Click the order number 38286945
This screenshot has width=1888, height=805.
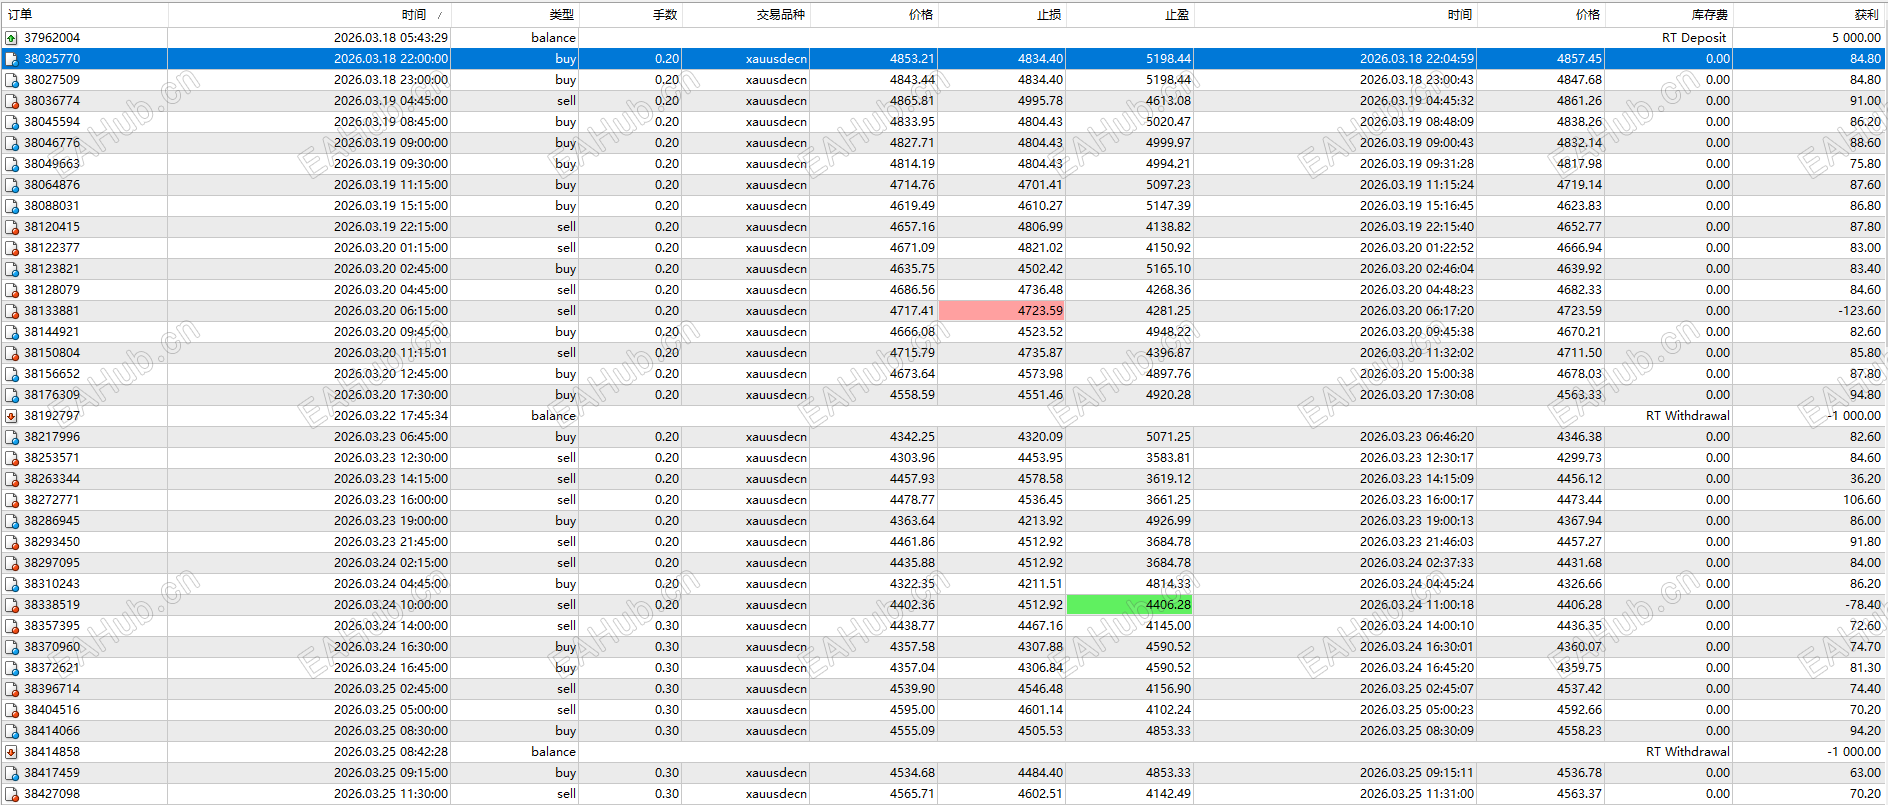pos(52,521)
